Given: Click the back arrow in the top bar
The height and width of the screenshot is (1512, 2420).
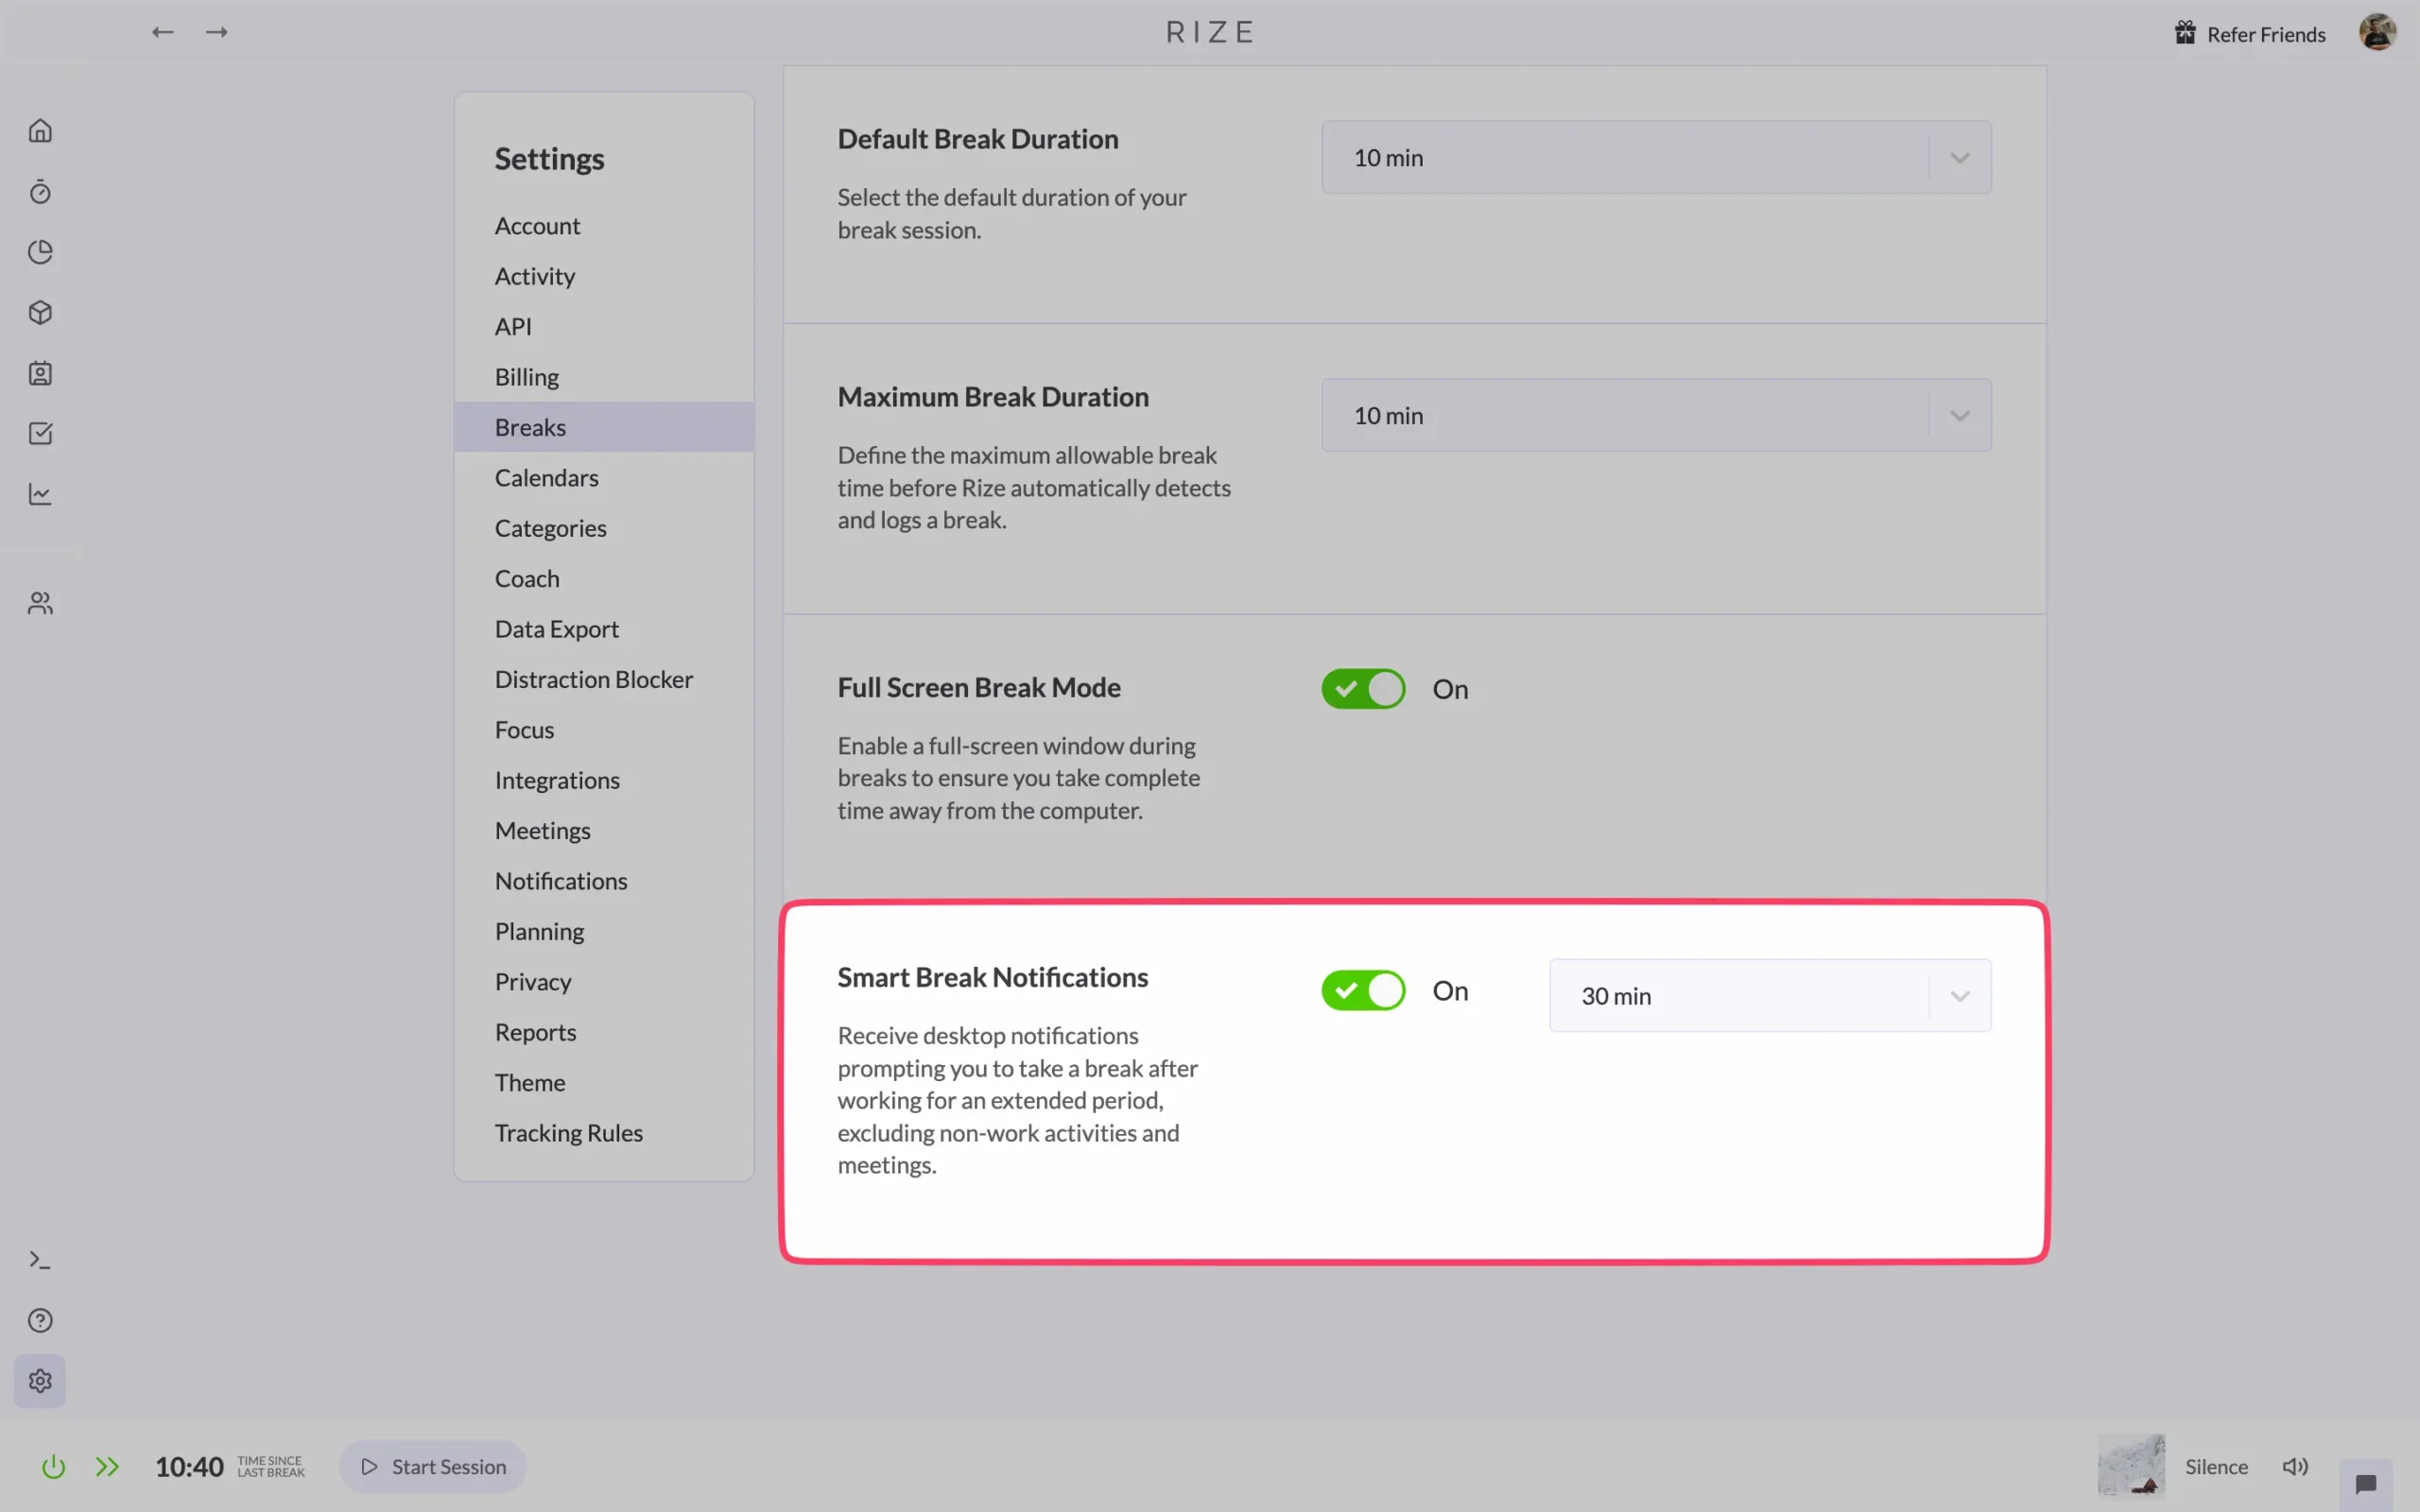Looking at the screenshot, I should click(163, 32).
